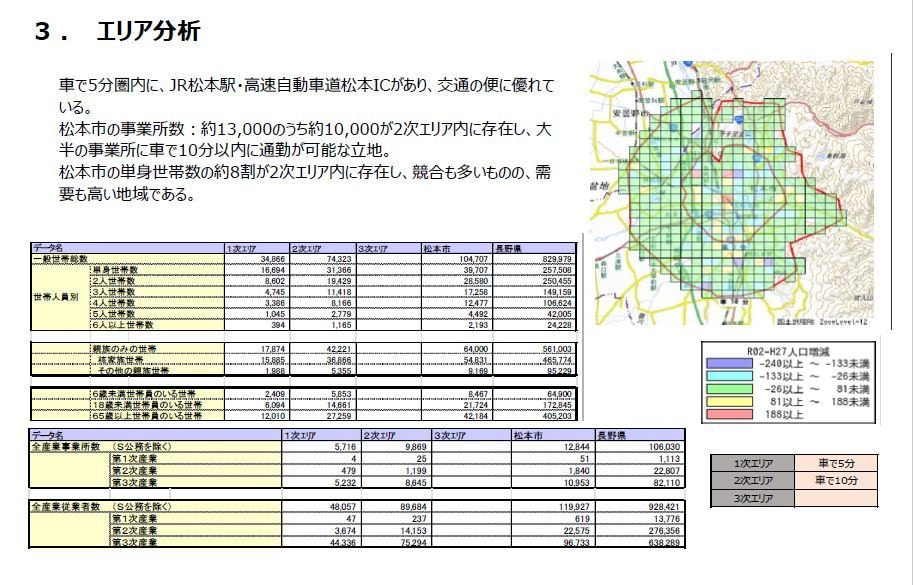Click the paragraph line mentioning 'JR松本駅・高速自動車道松本IC'
The image size is (913, 585).
[306, 86]
